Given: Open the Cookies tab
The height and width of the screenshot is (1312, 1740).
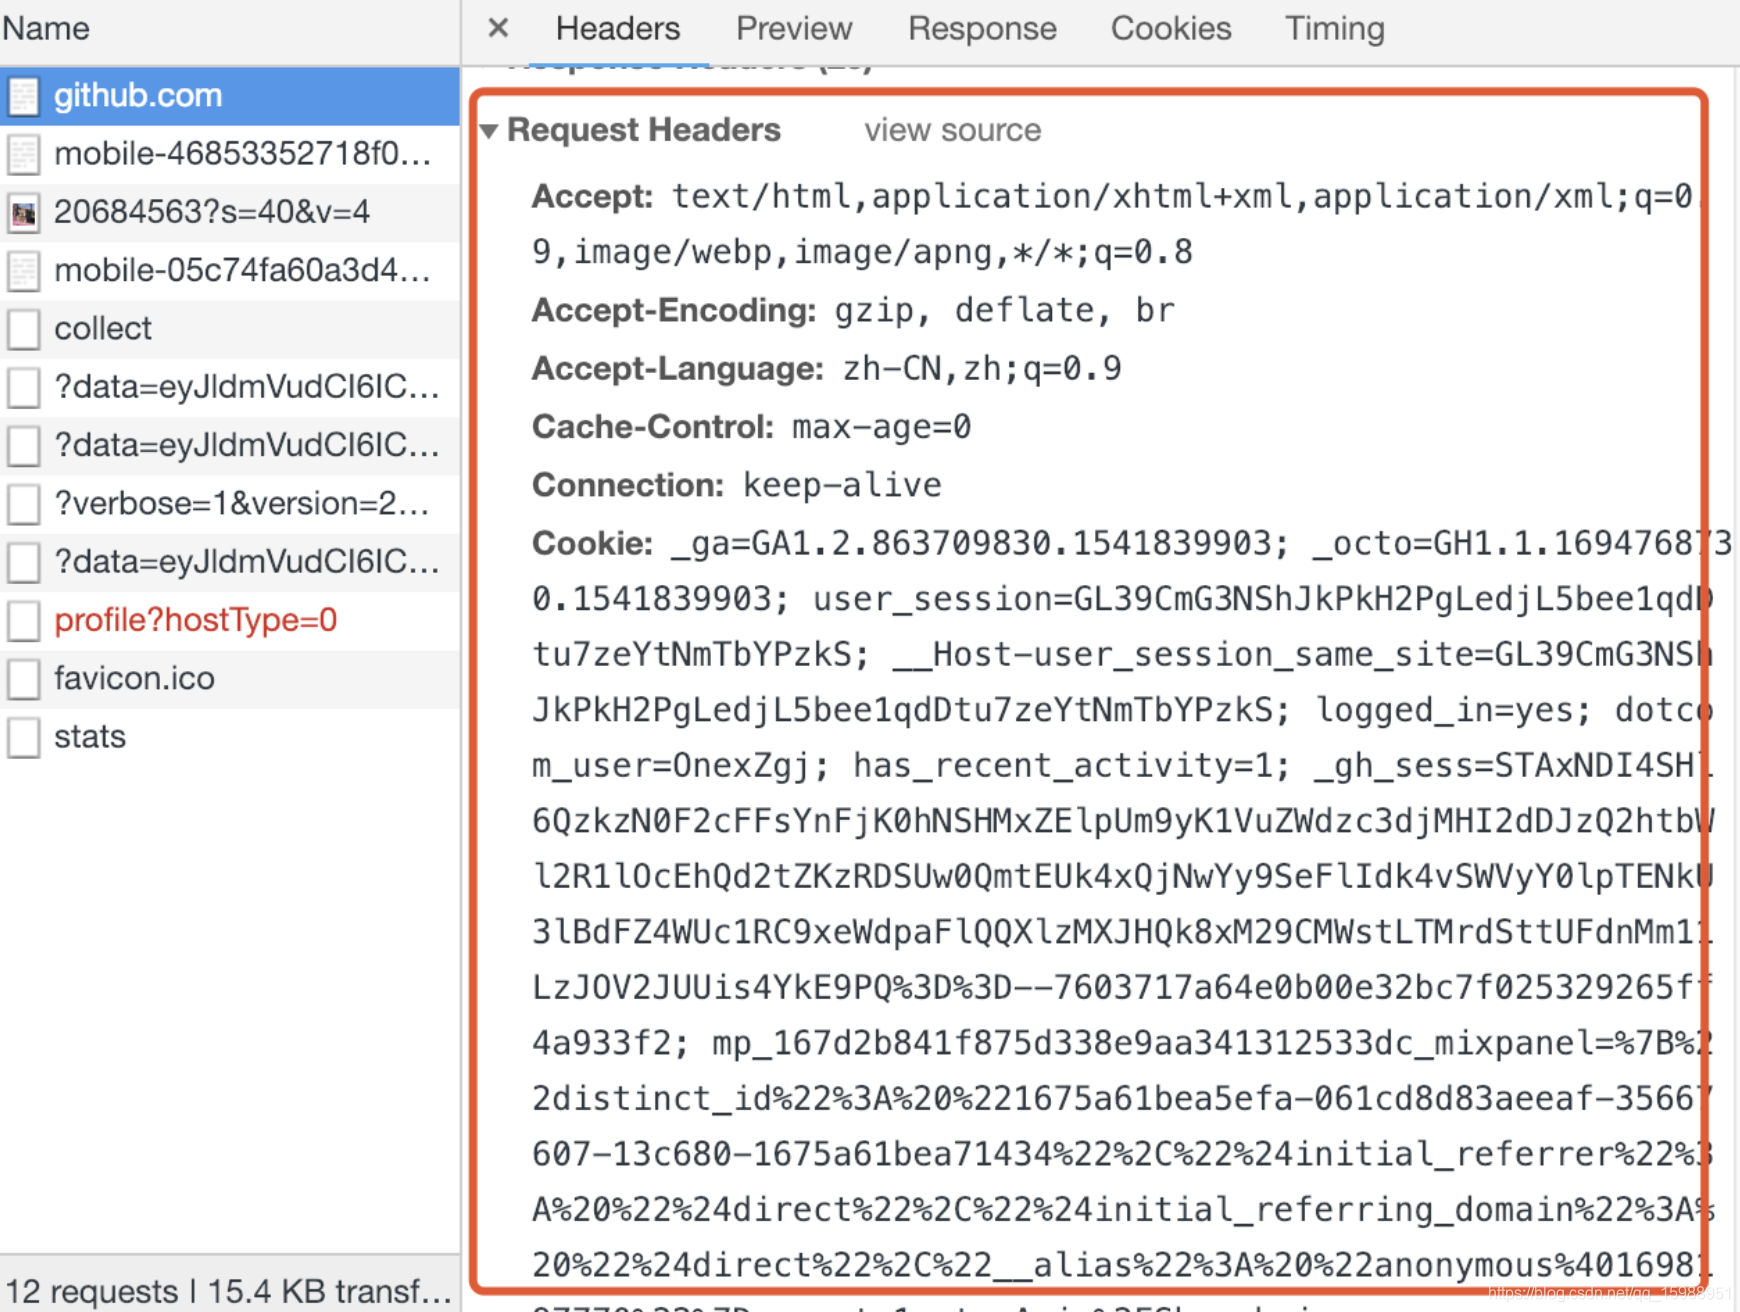Looking at the screenshot, I should coord(1171,28).
